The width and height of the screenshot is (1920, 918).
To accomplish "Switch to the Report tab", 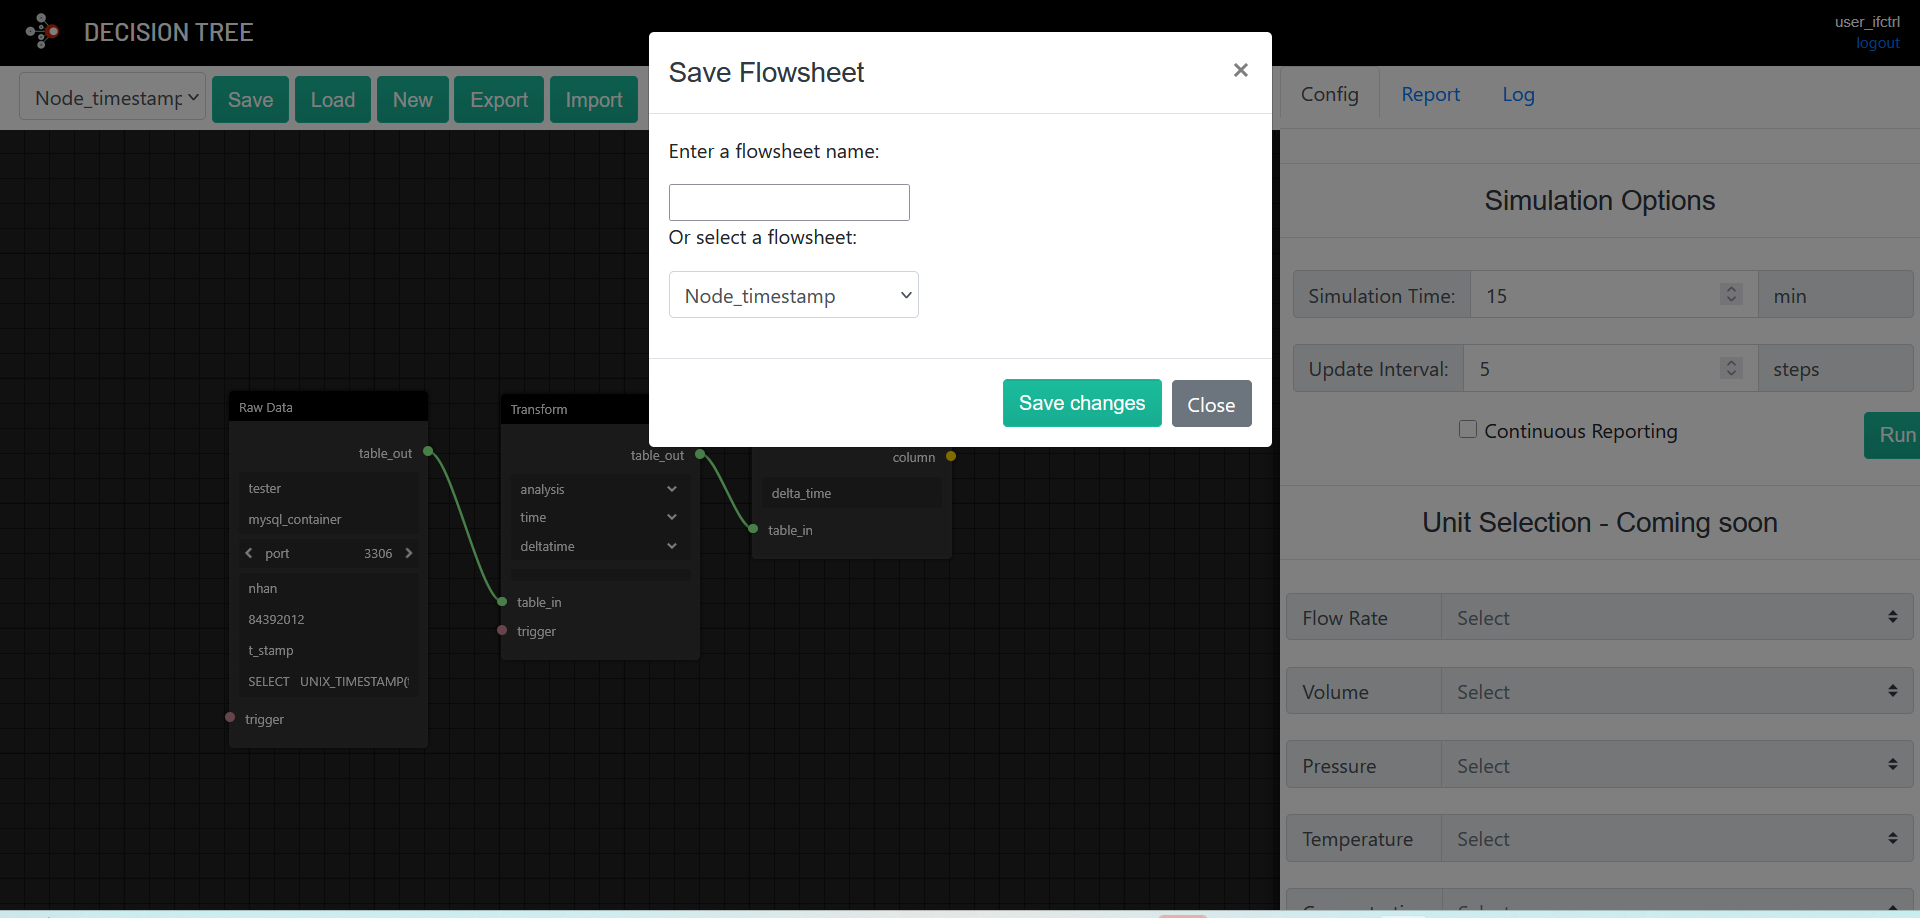I will (x=1431, y=94).
